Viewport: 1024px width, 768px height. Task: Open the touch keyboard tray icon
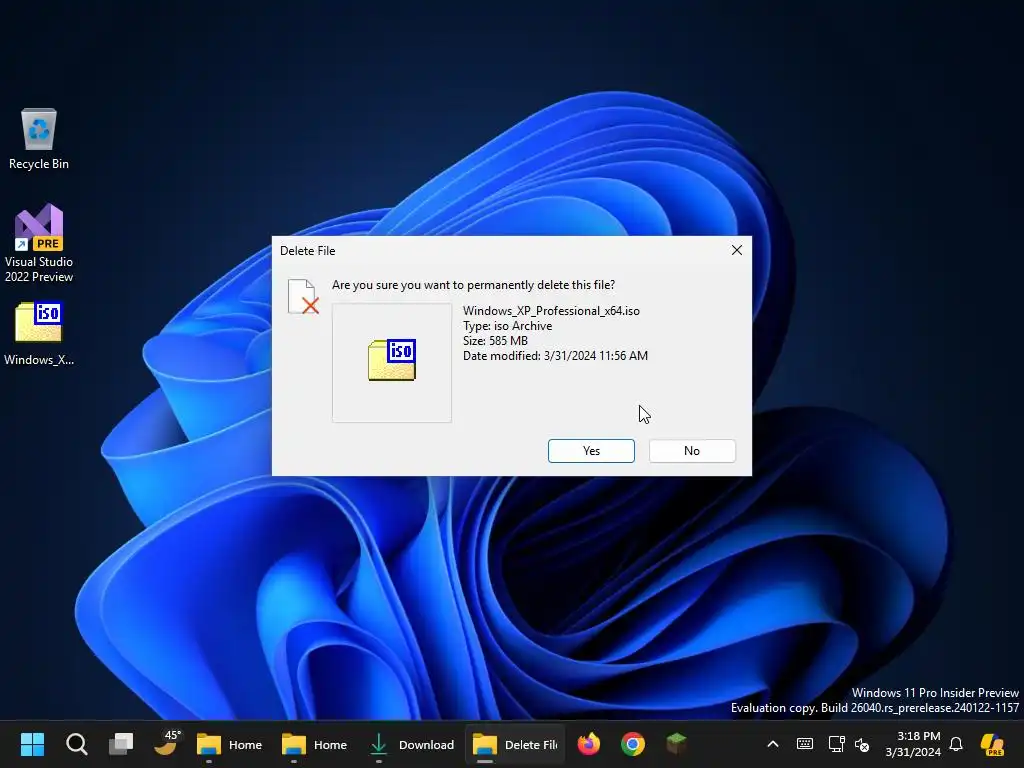click(x=805, y=744)
